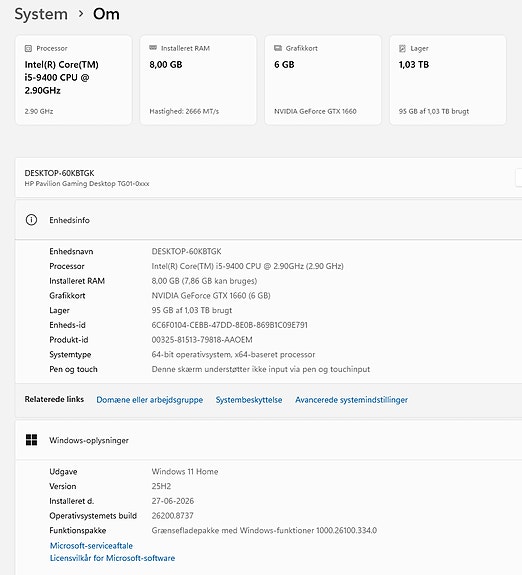
Task: Open Domæne eller arbejdsgruppe link
Action: coord(150,400)
